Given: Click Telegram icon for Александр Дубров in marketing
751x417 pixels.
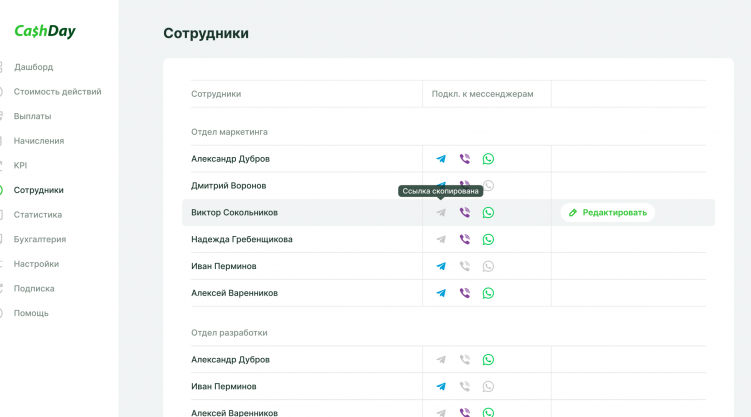Looking at the screenshot, I should [x=441, y=159].
